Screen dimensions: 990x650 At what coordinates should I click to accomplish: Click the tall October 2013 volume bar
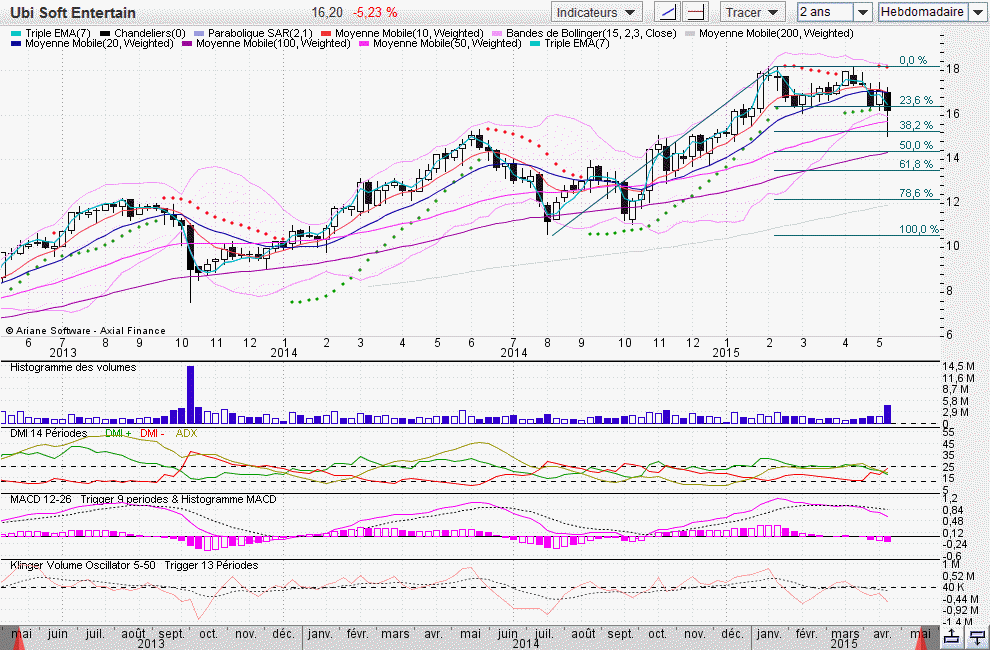pos(190,394)
